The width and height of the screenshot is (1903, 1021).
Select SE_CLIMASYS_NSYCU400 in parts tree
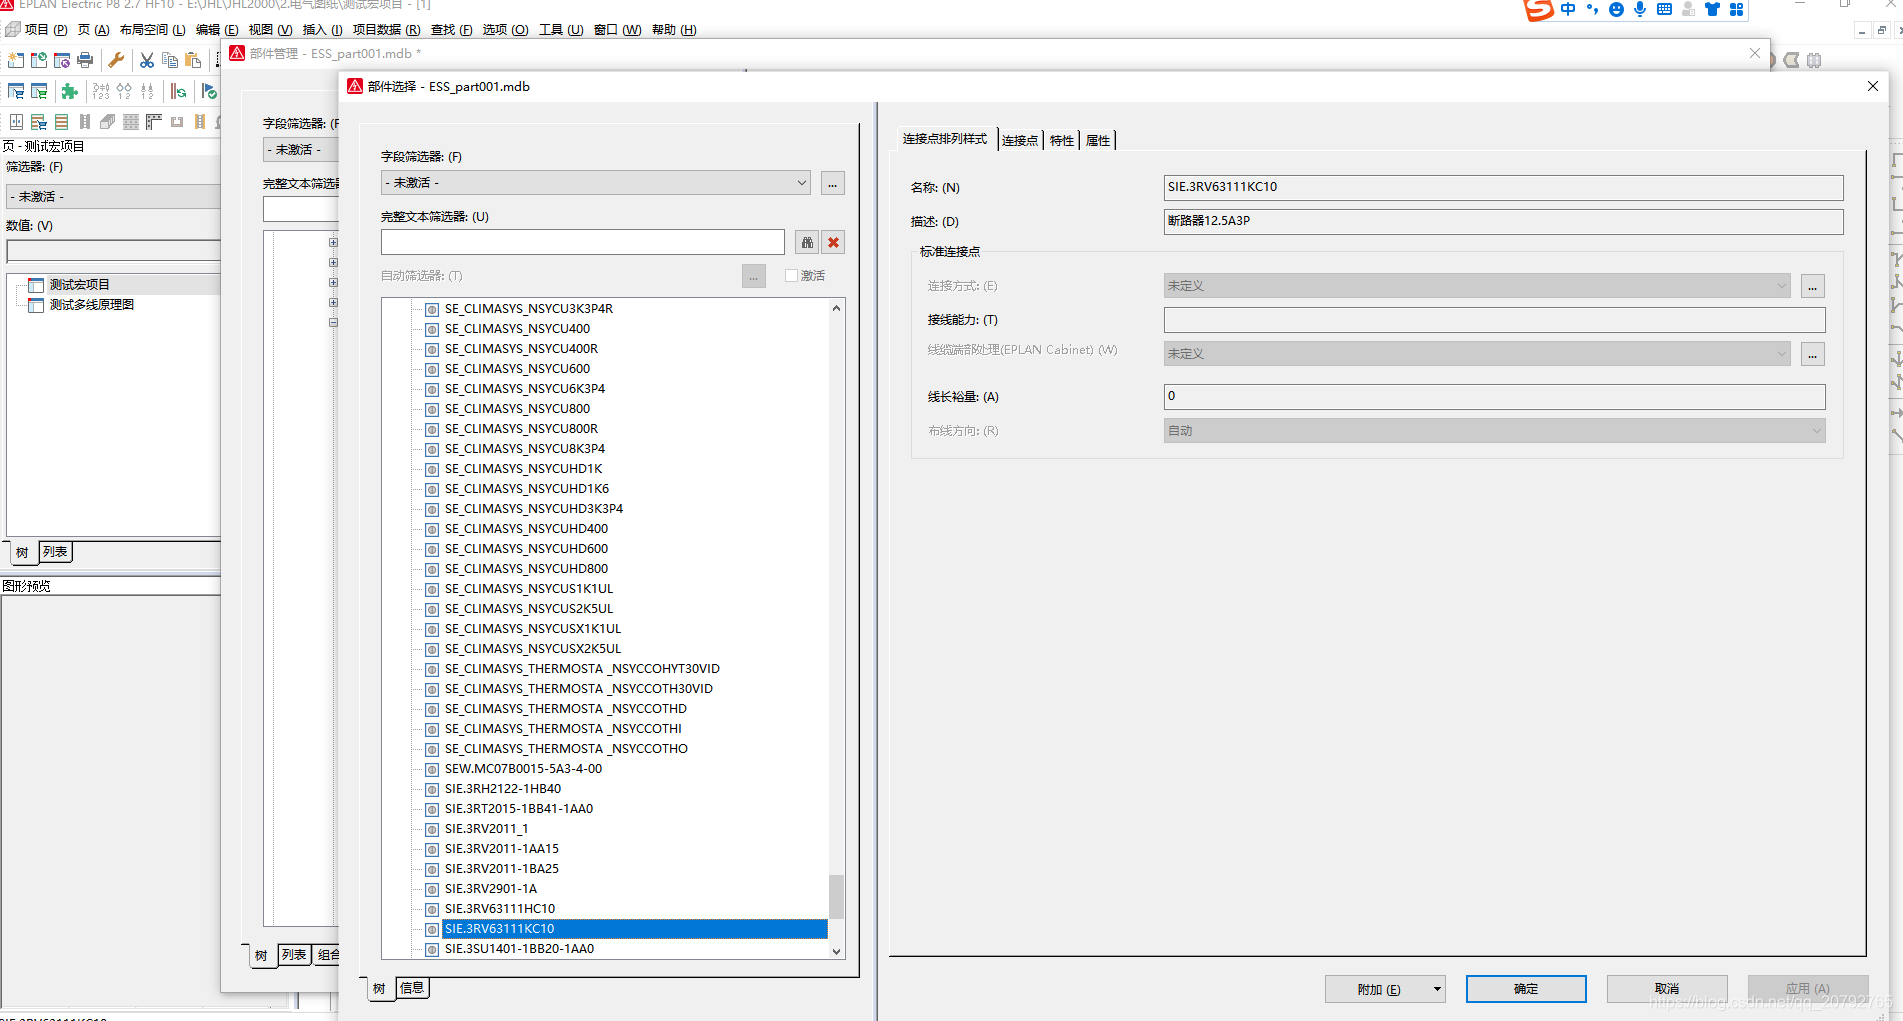517,329
